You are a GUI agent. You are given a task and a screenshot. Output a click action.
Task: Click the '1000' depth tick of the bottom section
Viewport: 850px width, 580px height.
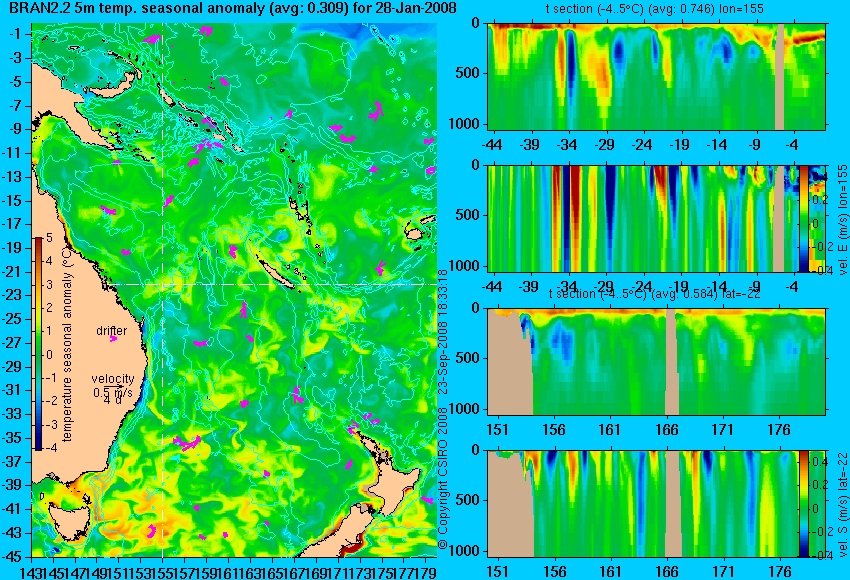(x=465, y=551)
